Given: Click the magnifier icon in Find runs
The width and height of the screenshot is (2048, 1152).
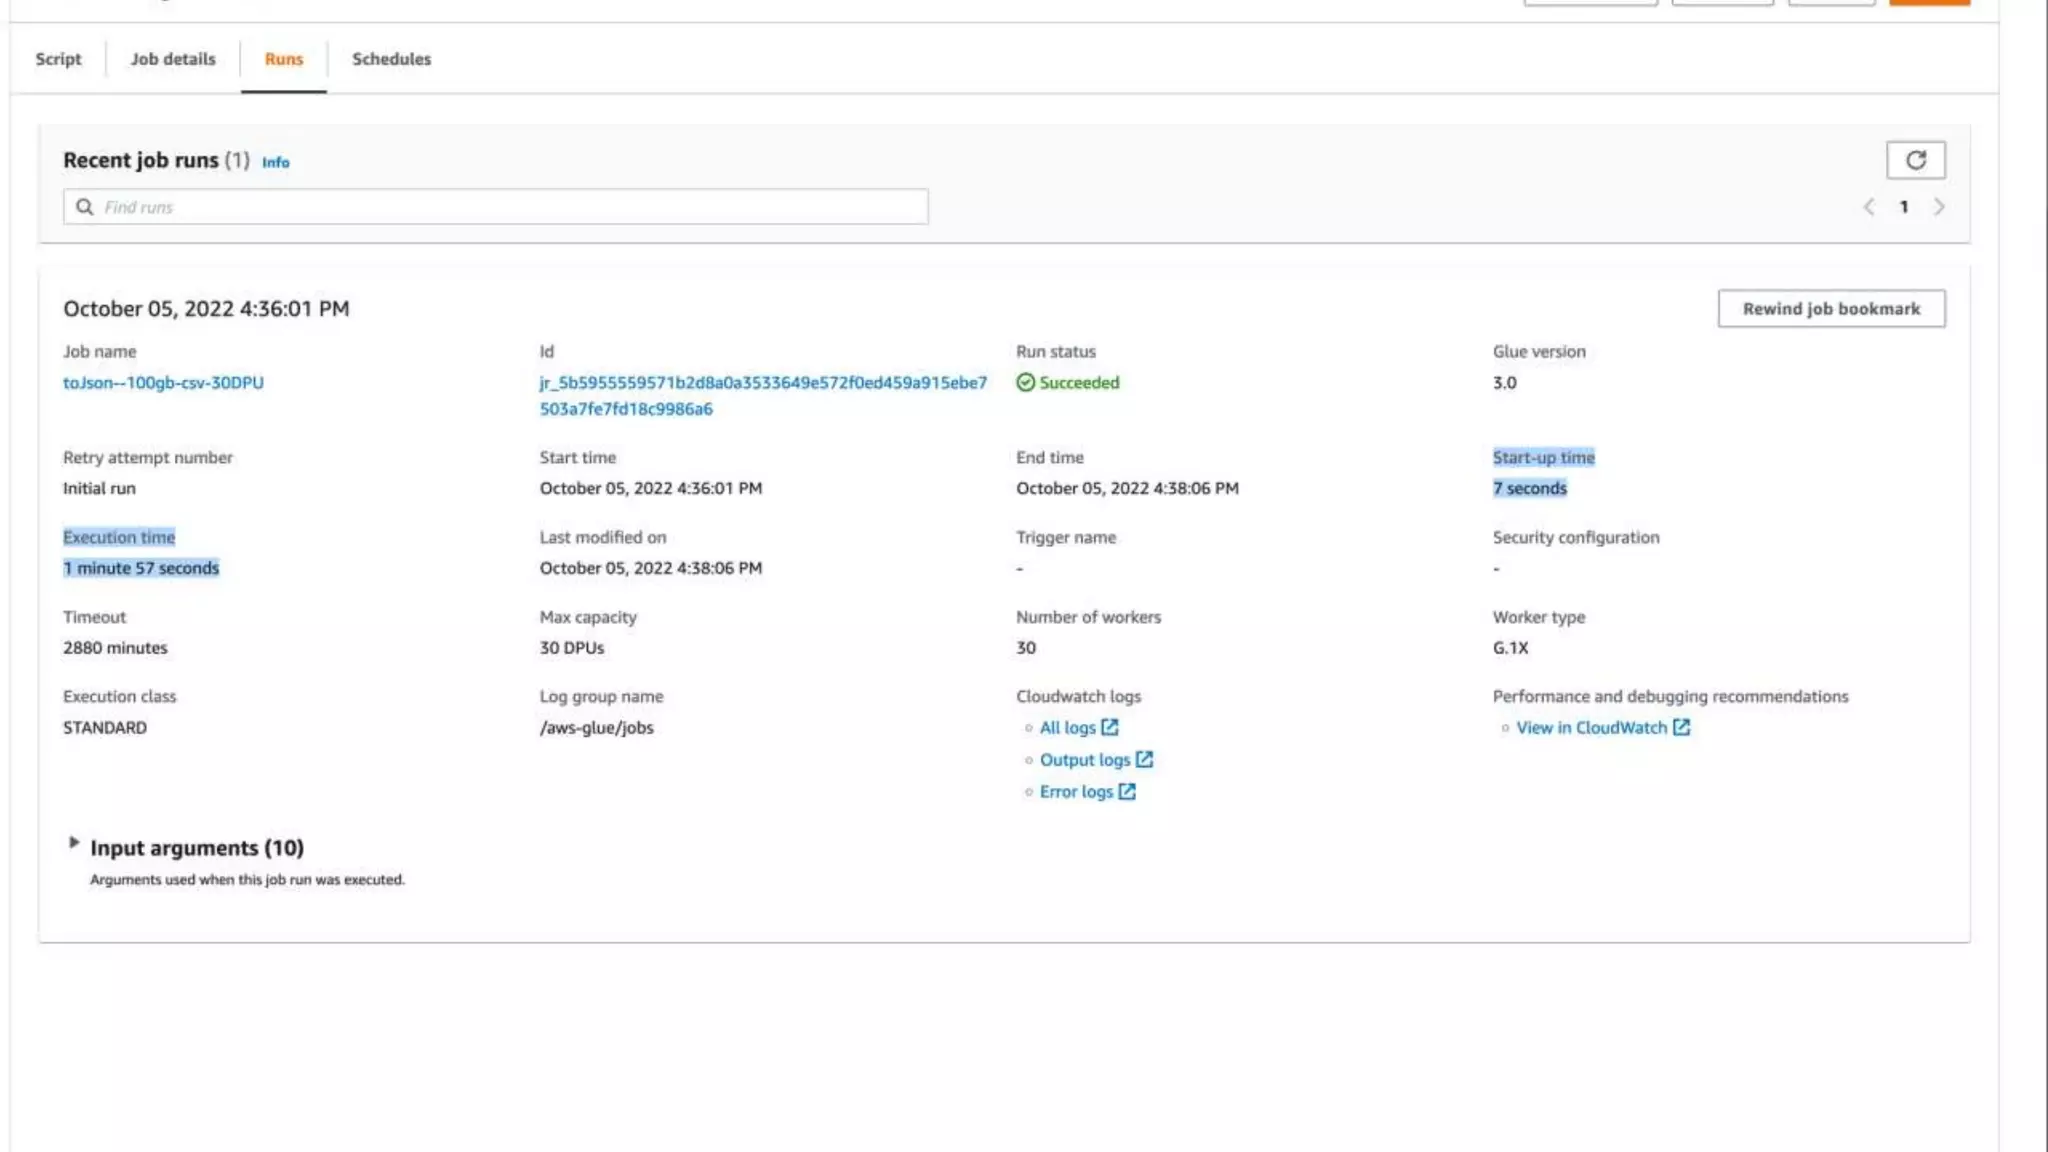Looking at the screenshot, I should click(85, 207).
